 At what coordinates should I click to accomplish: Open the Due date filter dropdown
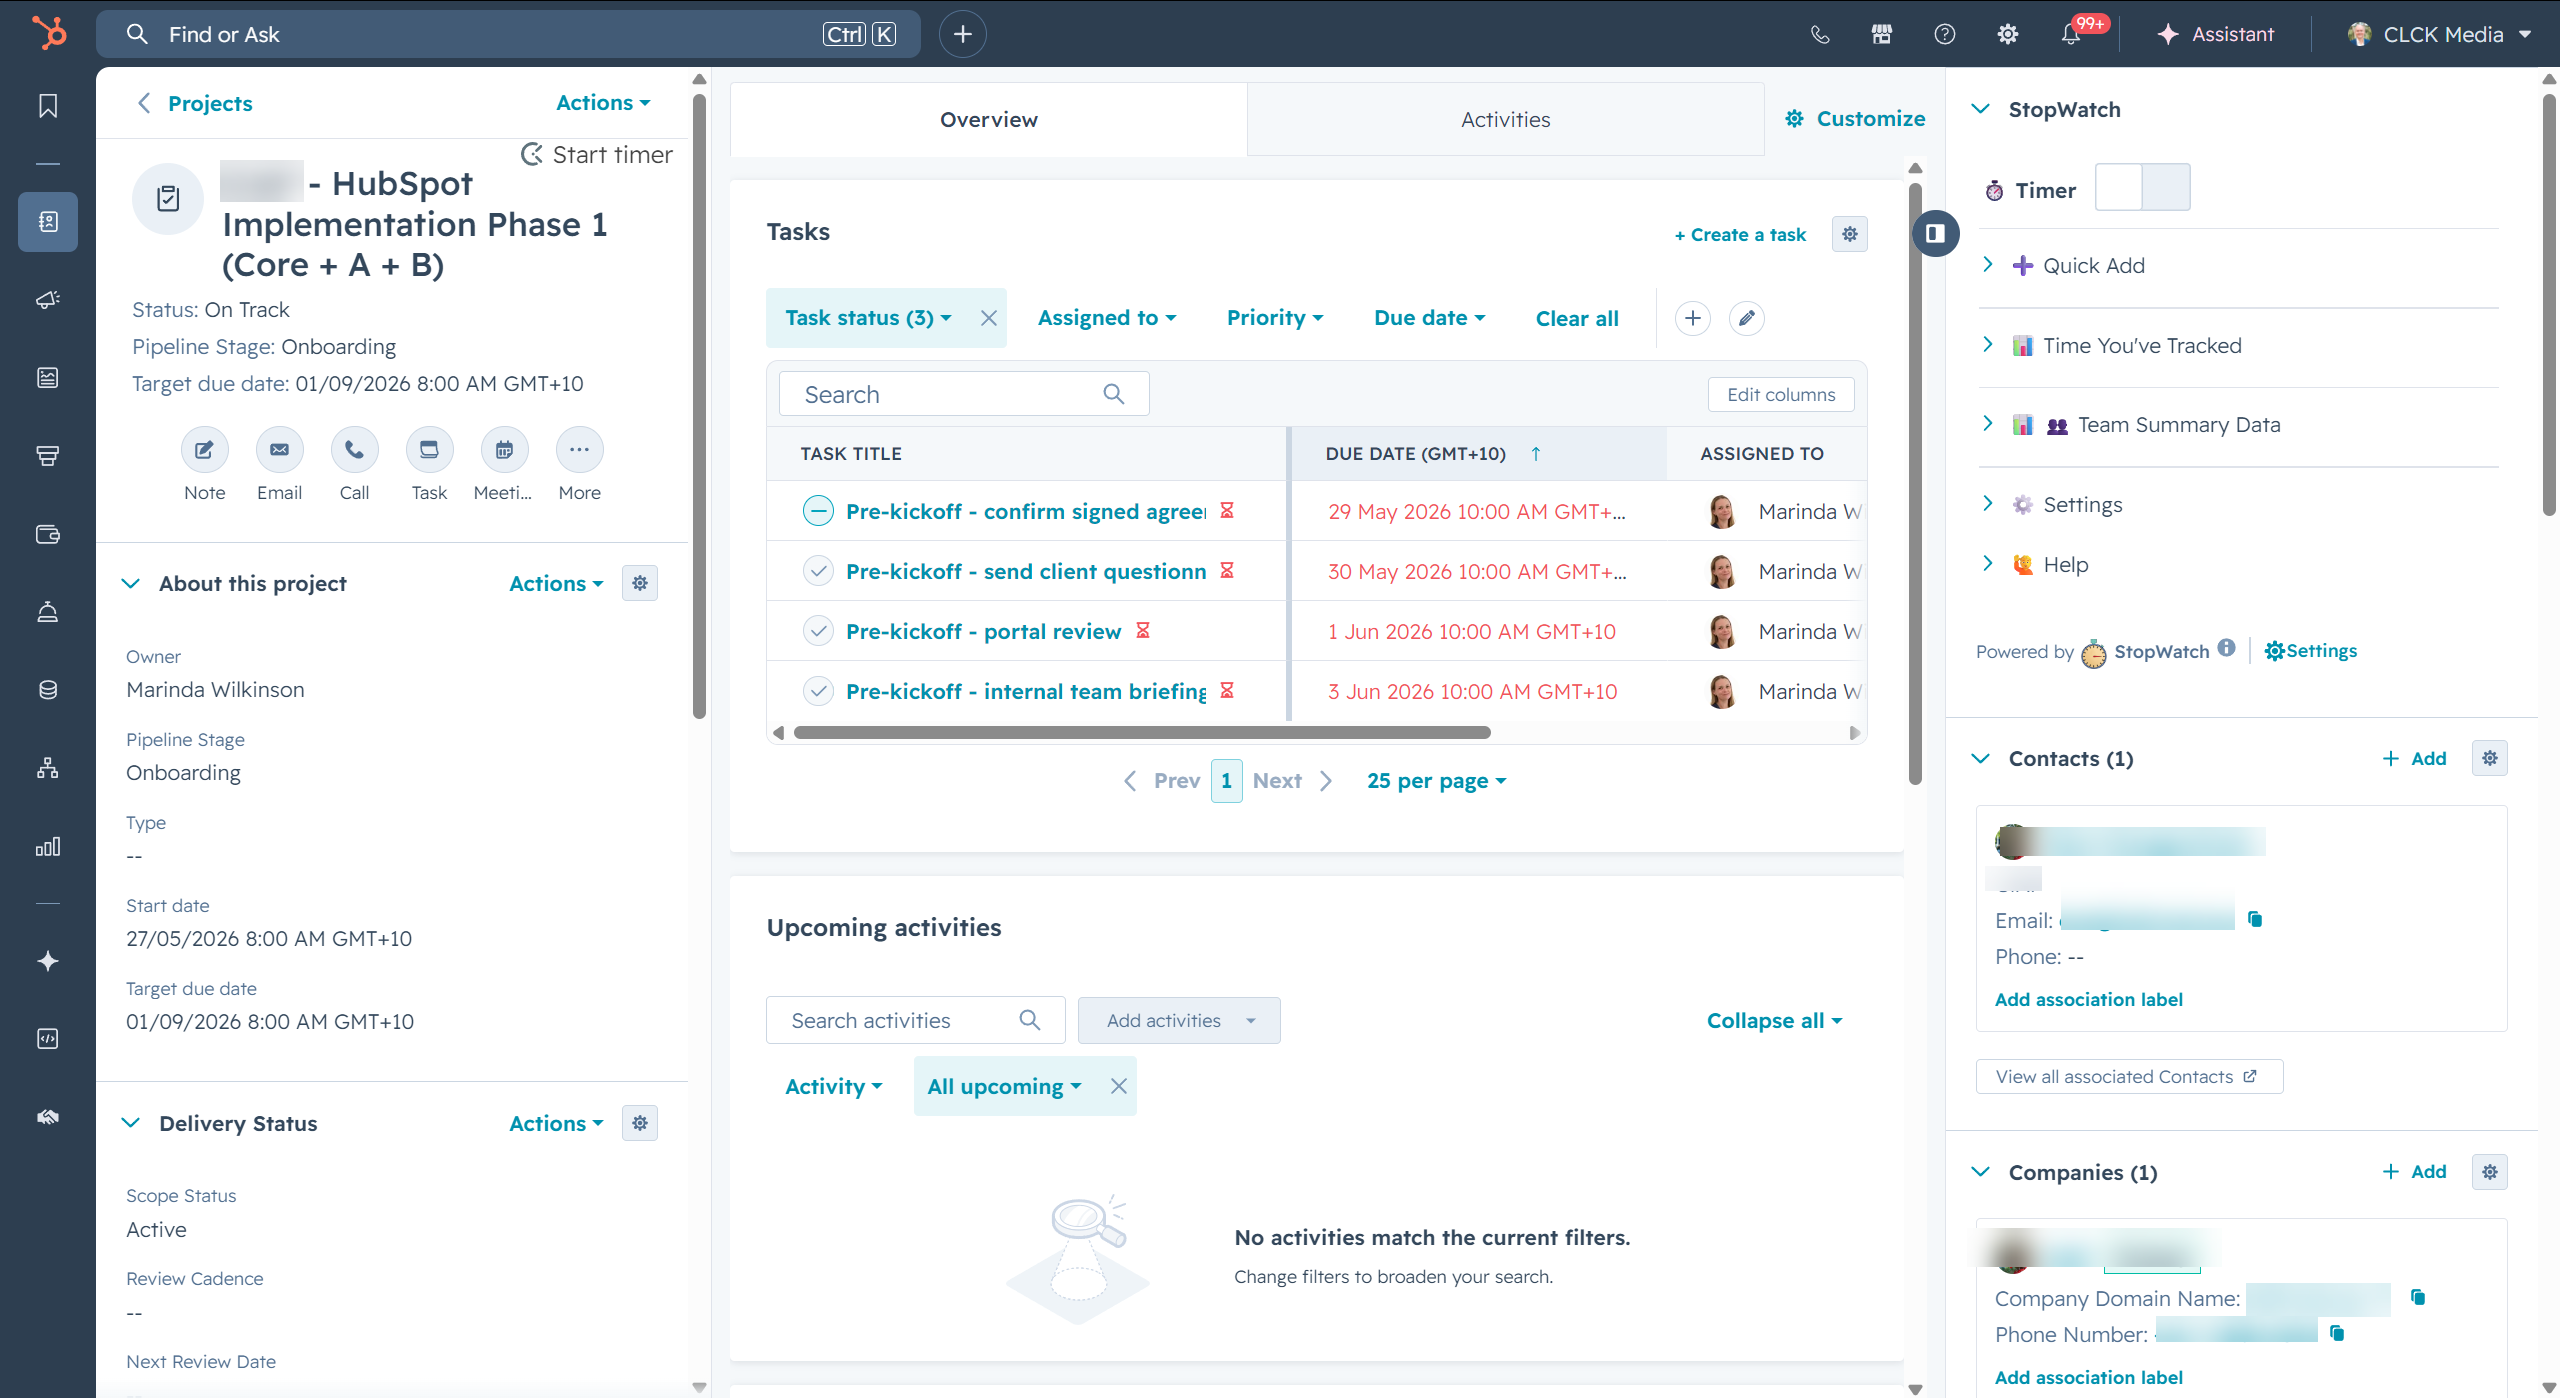(1429, 318)
